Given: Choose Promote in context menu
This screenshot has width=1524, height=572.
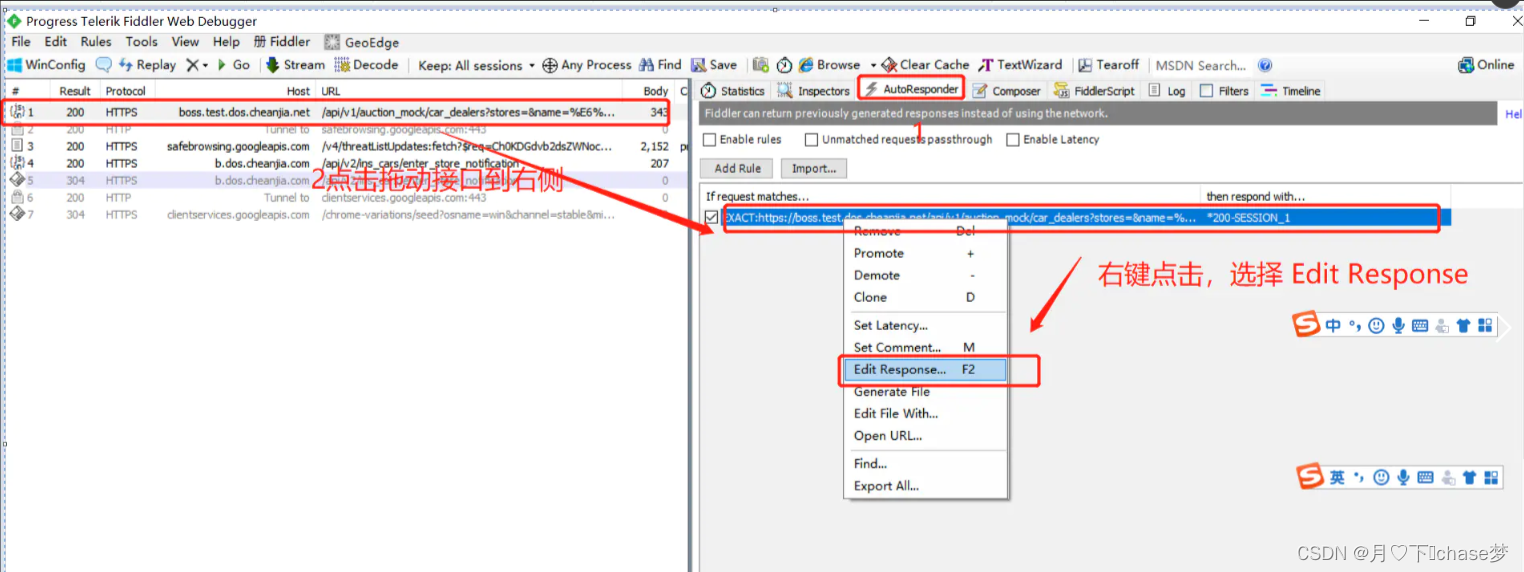Looking at the screenshot, I should click(x=924, y=253).
